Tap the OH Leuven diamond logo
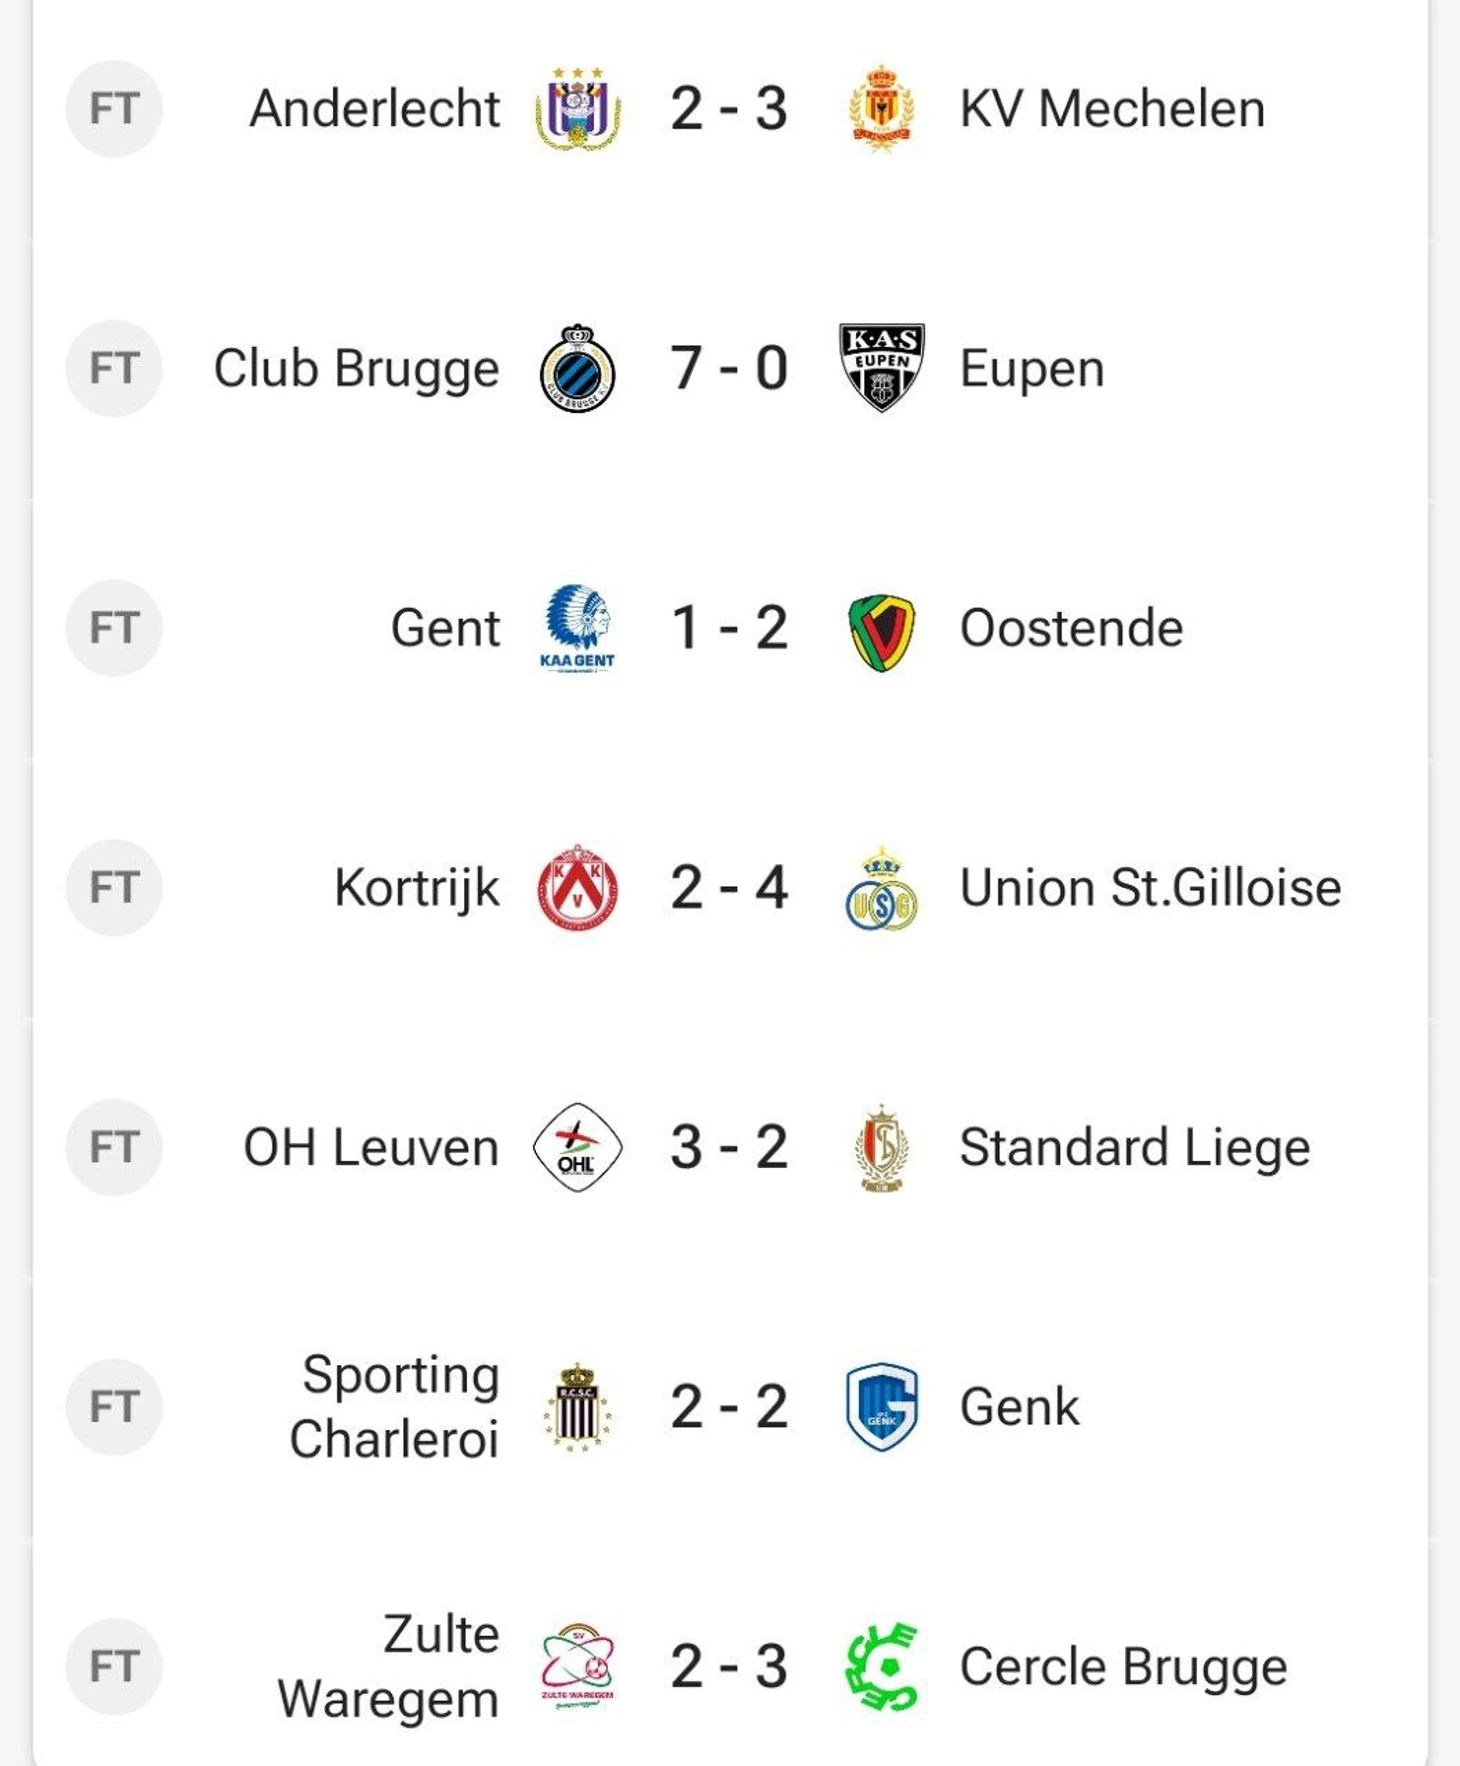The width and height of the screenshot is (1460, 1766). pos(577,1147)
